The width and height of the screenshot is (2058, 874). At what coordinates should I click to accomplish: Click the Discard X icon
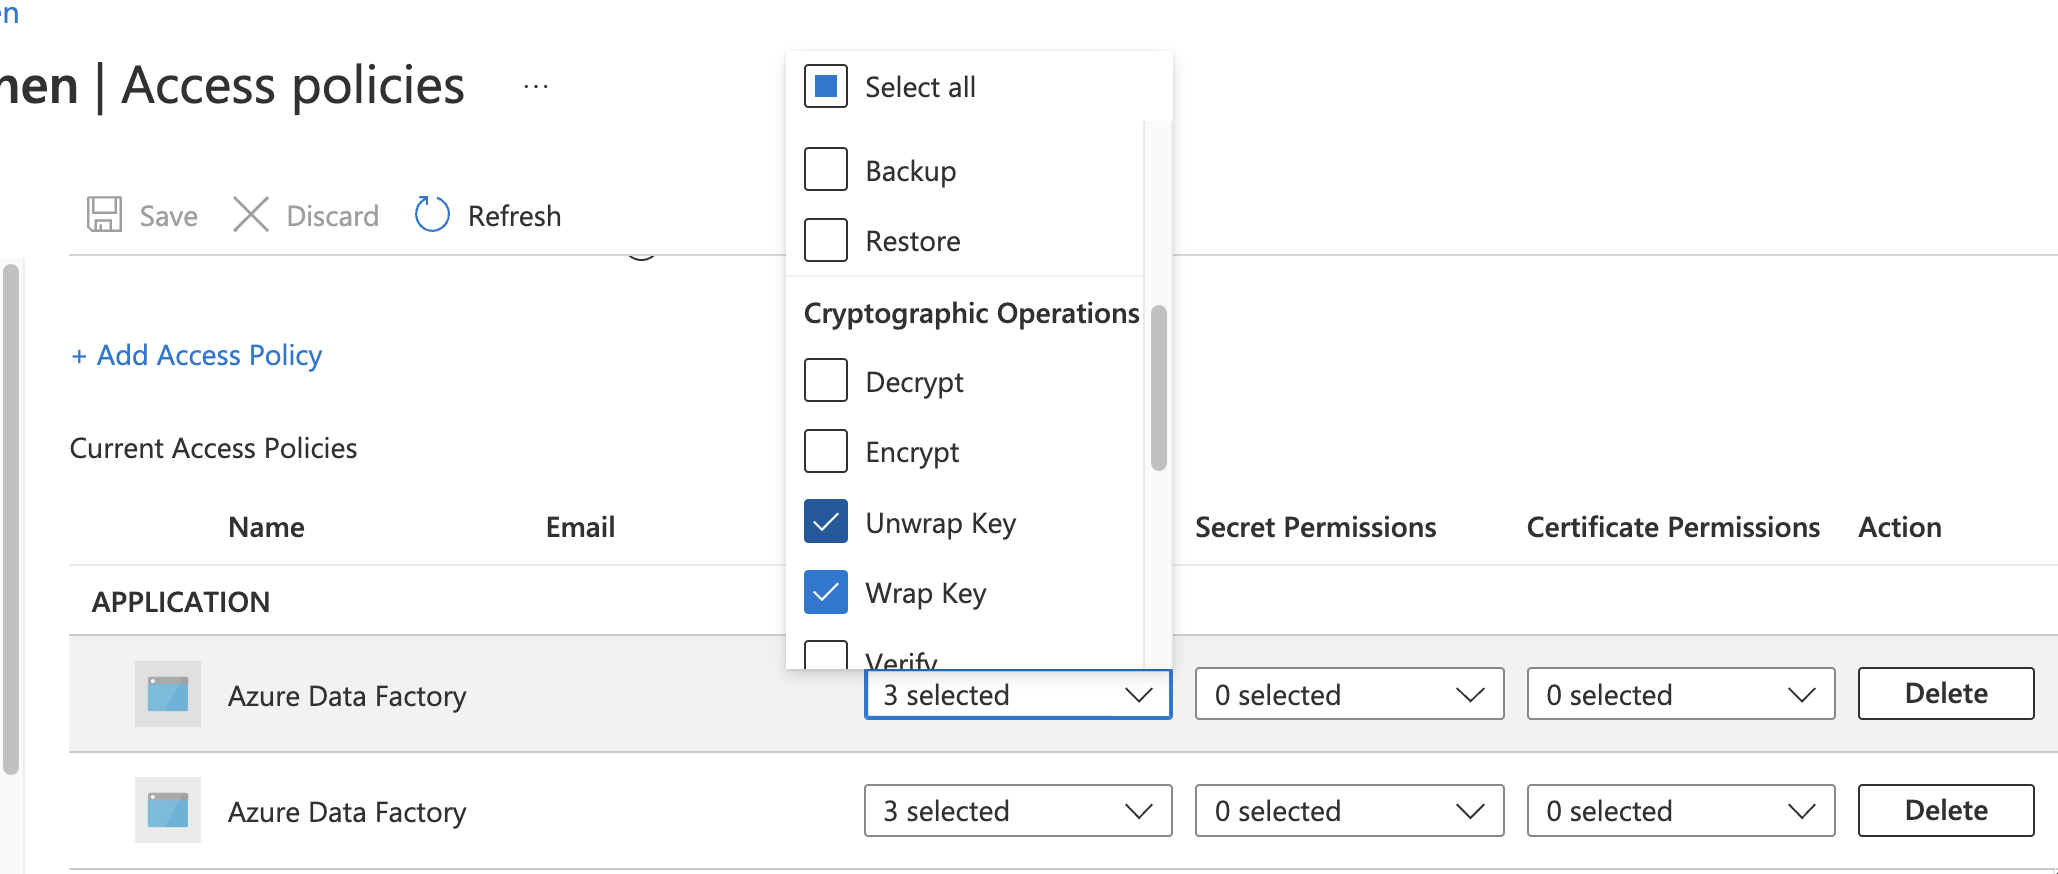[250, 214]
